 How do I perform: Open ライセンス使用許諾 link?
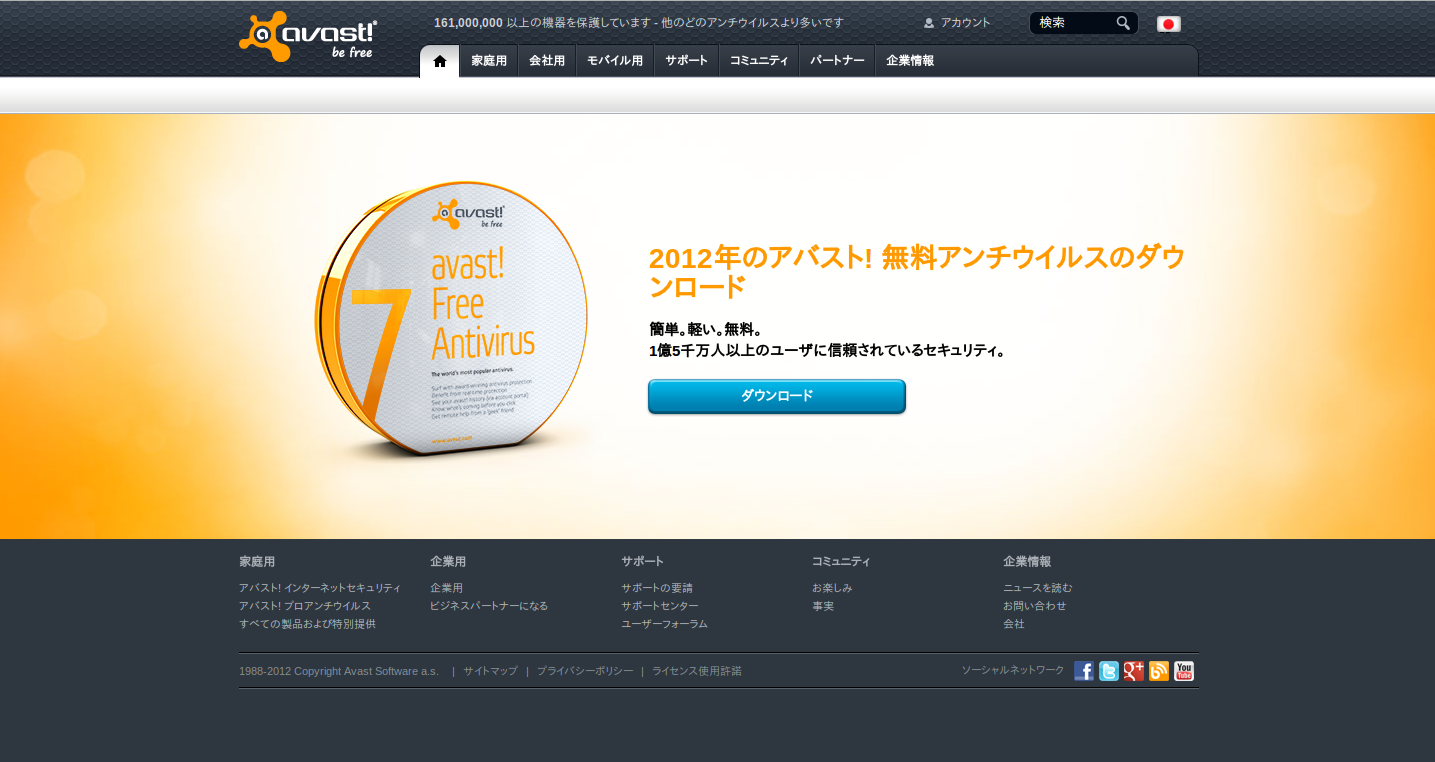[697, 671]
